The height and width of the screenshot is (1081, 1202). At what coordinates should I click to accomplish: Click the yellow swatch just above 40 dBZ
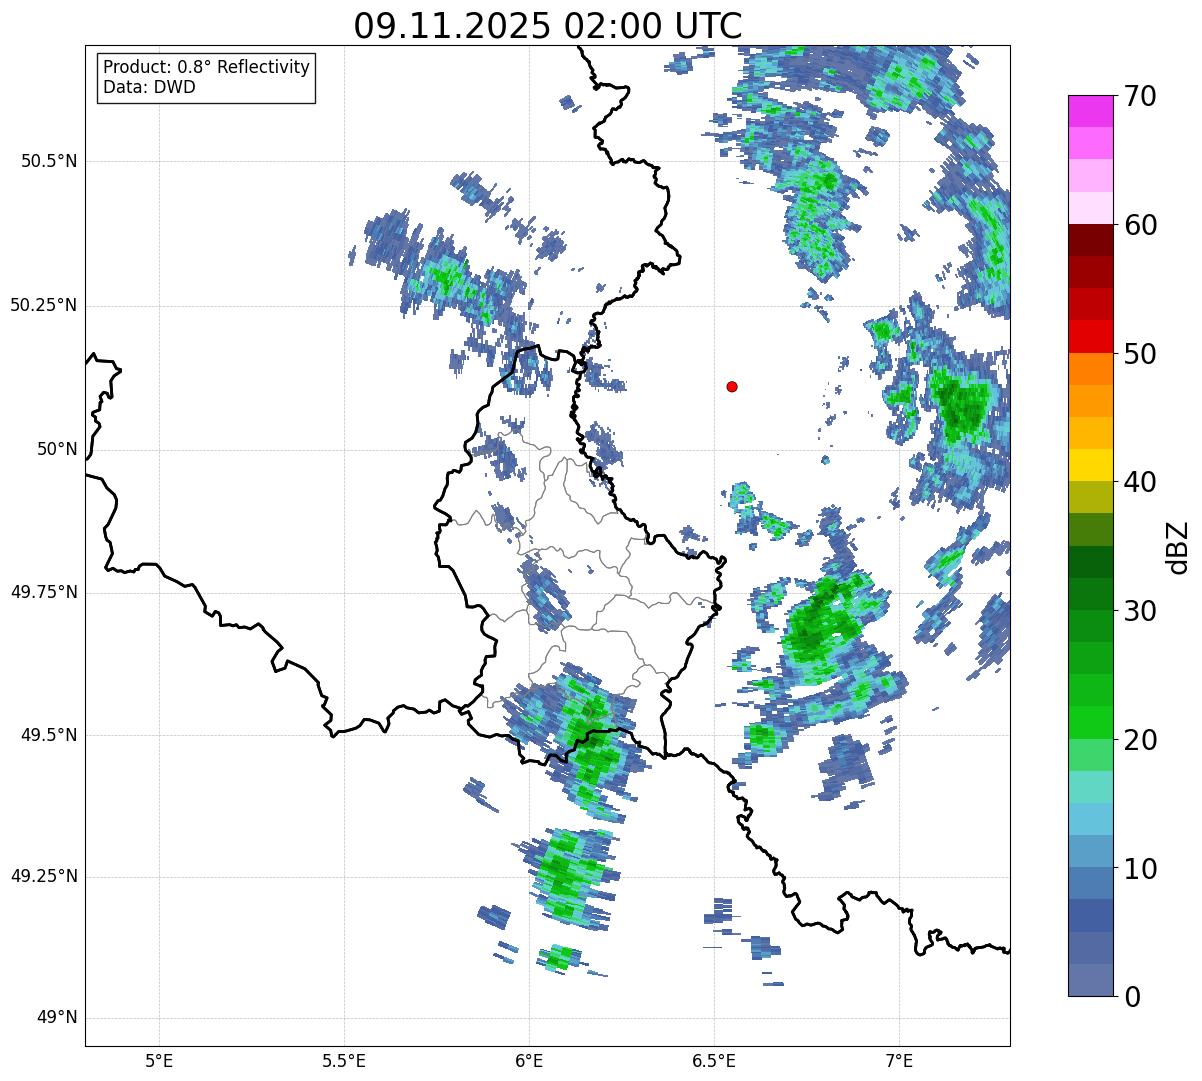[1091, 465]
